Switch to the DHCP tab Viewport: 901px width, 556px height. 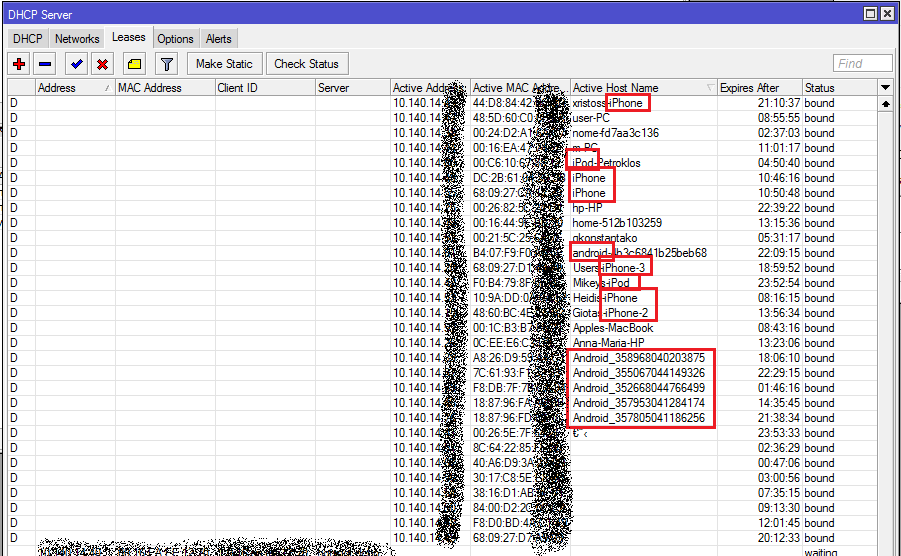27,39
